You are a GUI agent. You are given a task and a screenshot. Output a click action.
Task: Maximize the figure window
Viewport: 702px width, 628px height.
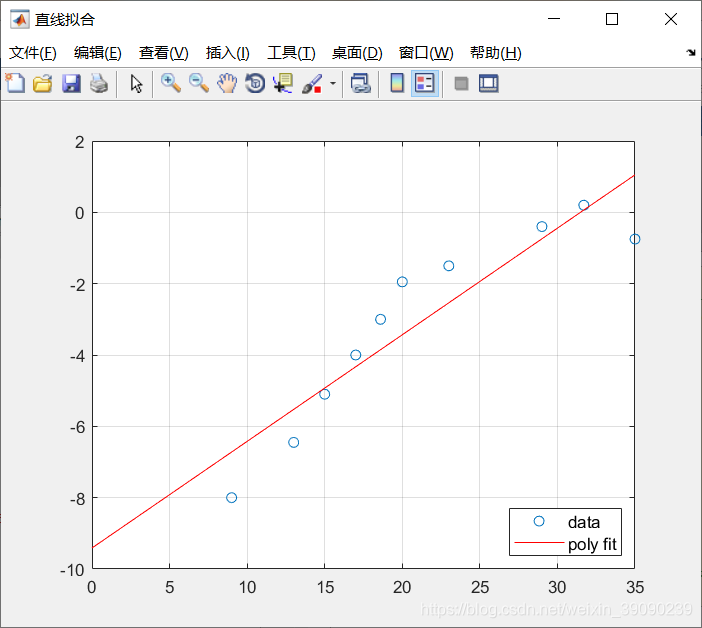click(x=612, y=19)
